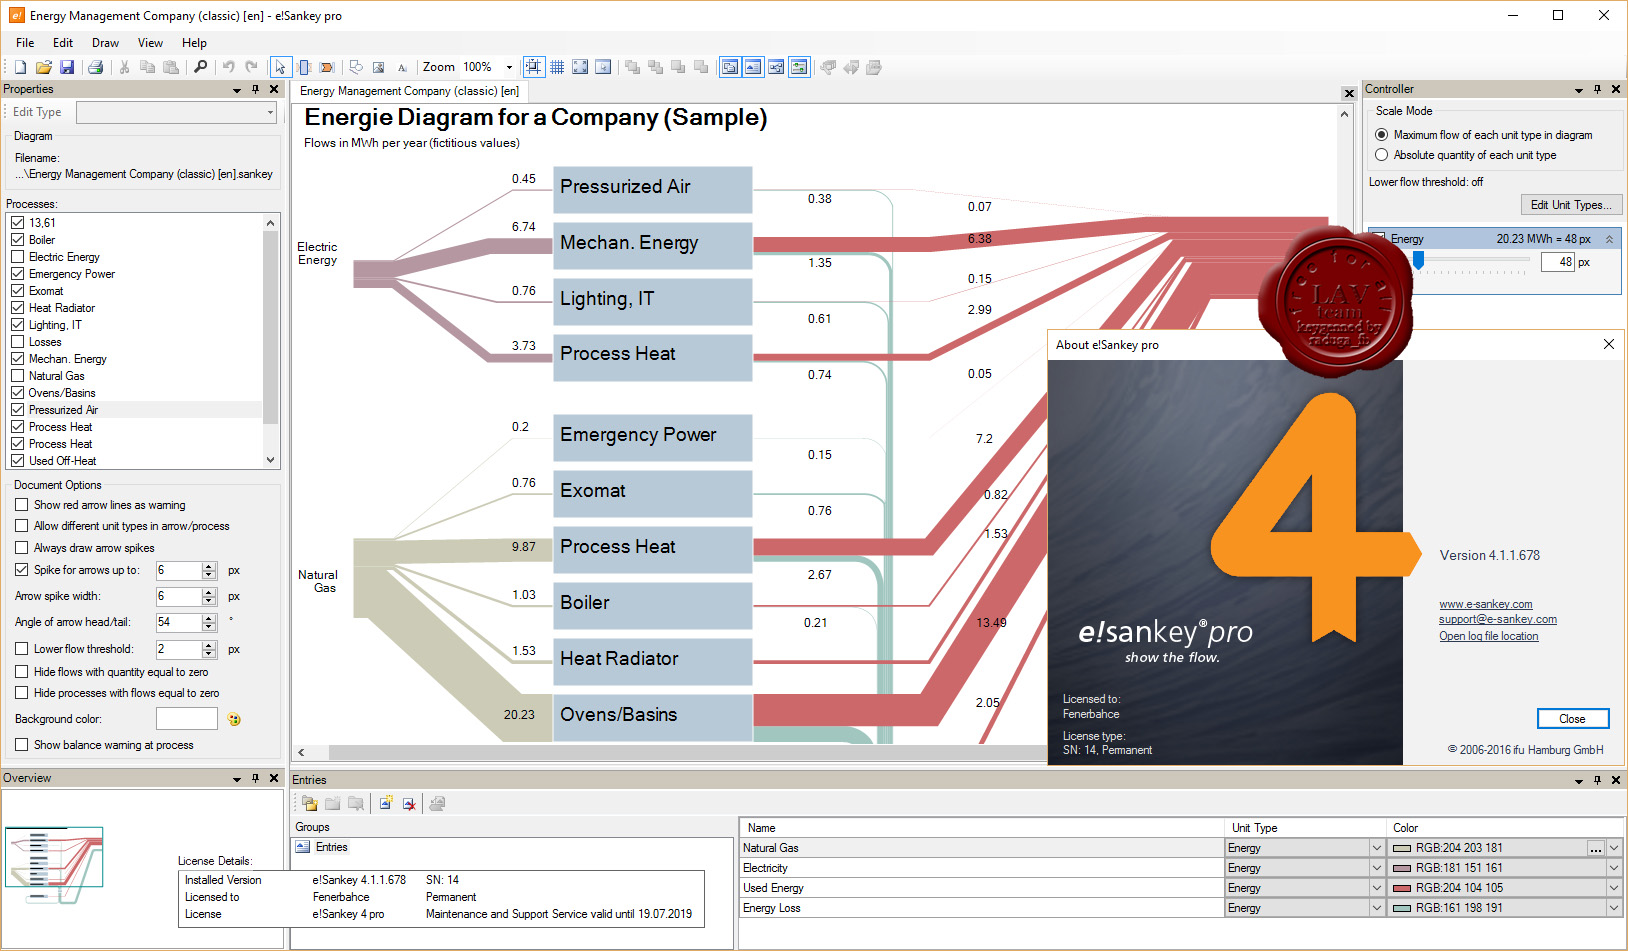
Task: Click the Background color box
Action: click(x=187, y=719)
